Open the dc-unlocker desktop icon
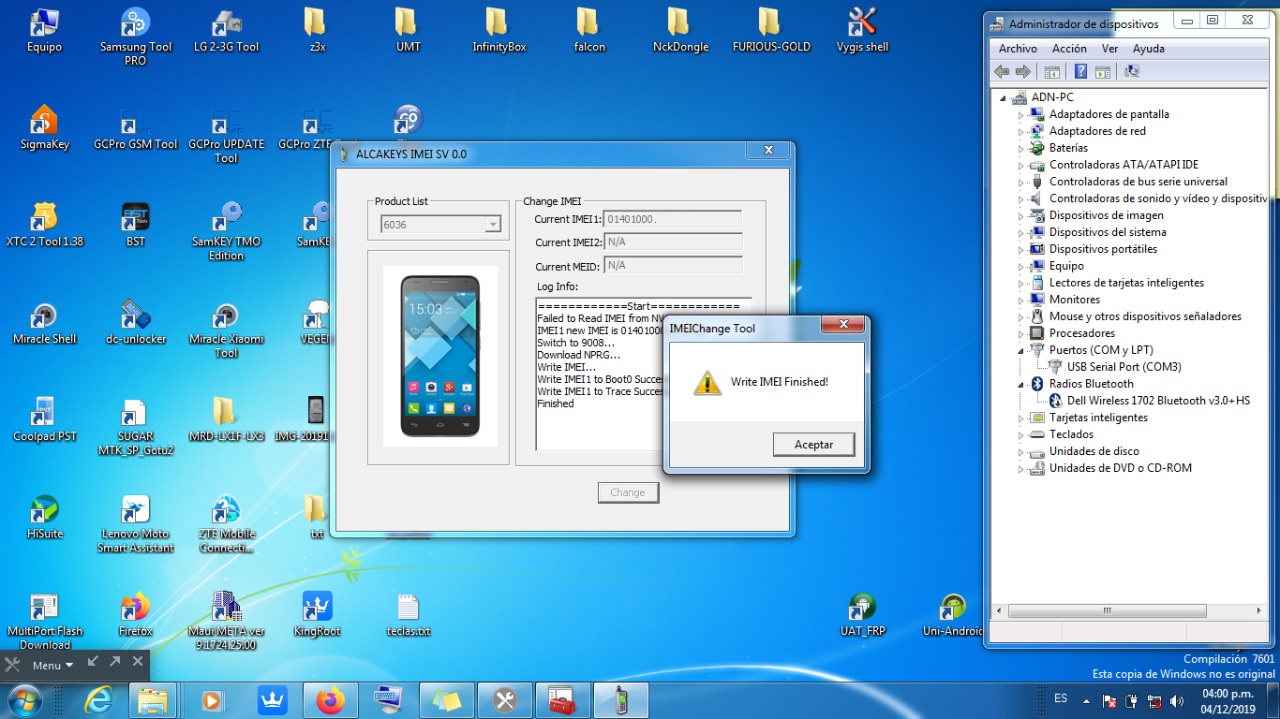Image resolution: width=1280 pixels, height=719 pixels. pos(135,322)
